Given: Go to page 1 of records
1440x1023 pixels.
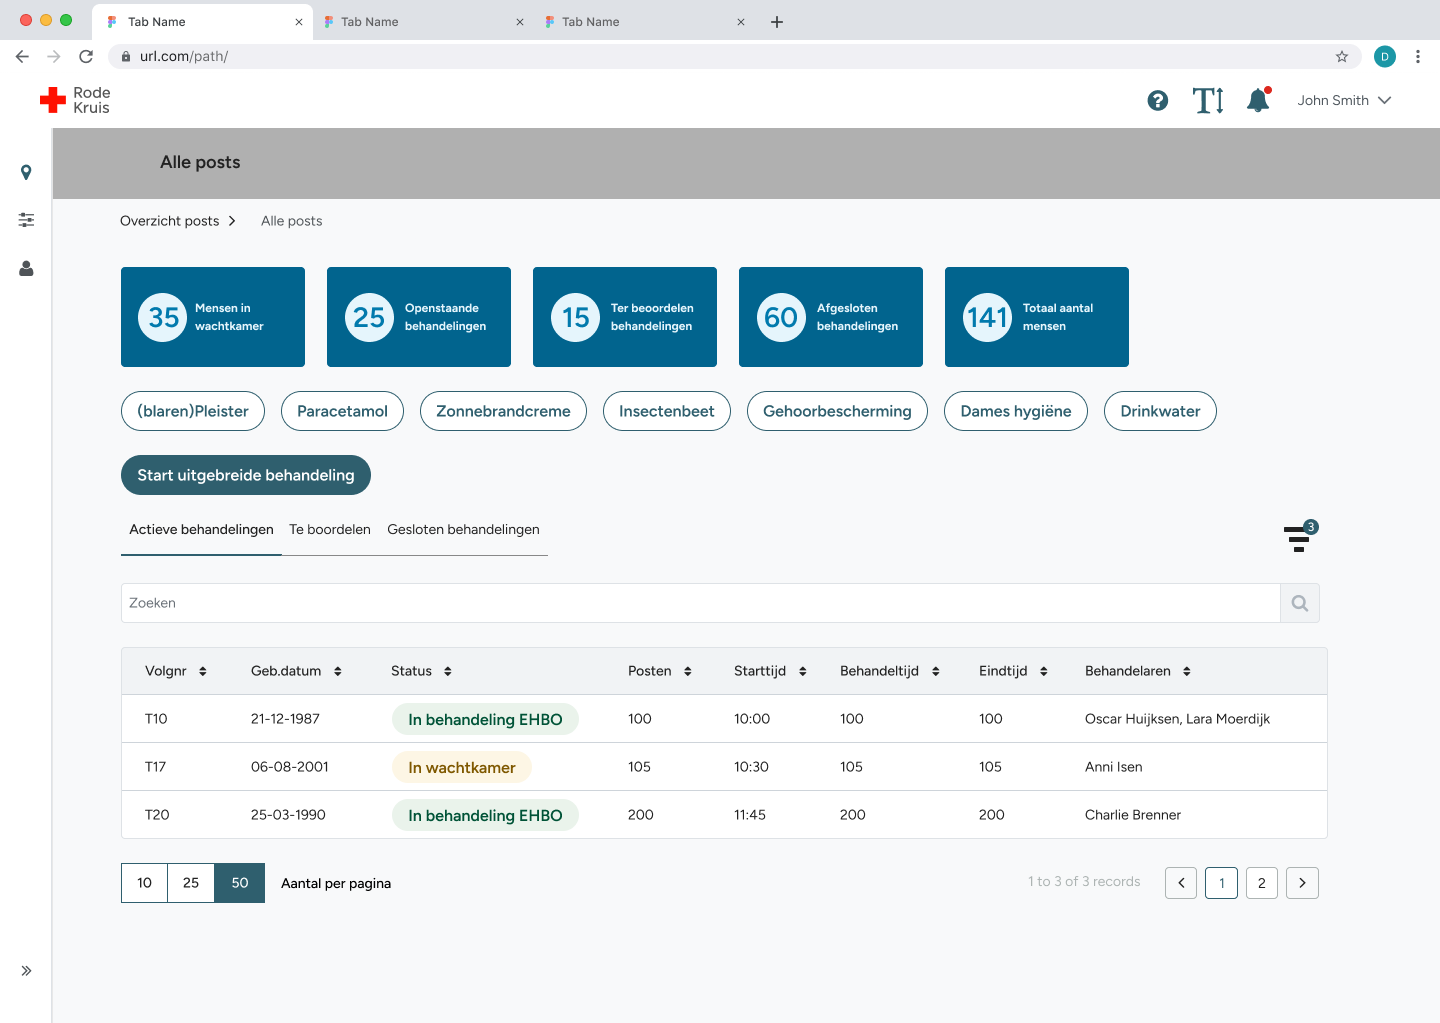Looking at the screenshot, I should point(1222,883).
